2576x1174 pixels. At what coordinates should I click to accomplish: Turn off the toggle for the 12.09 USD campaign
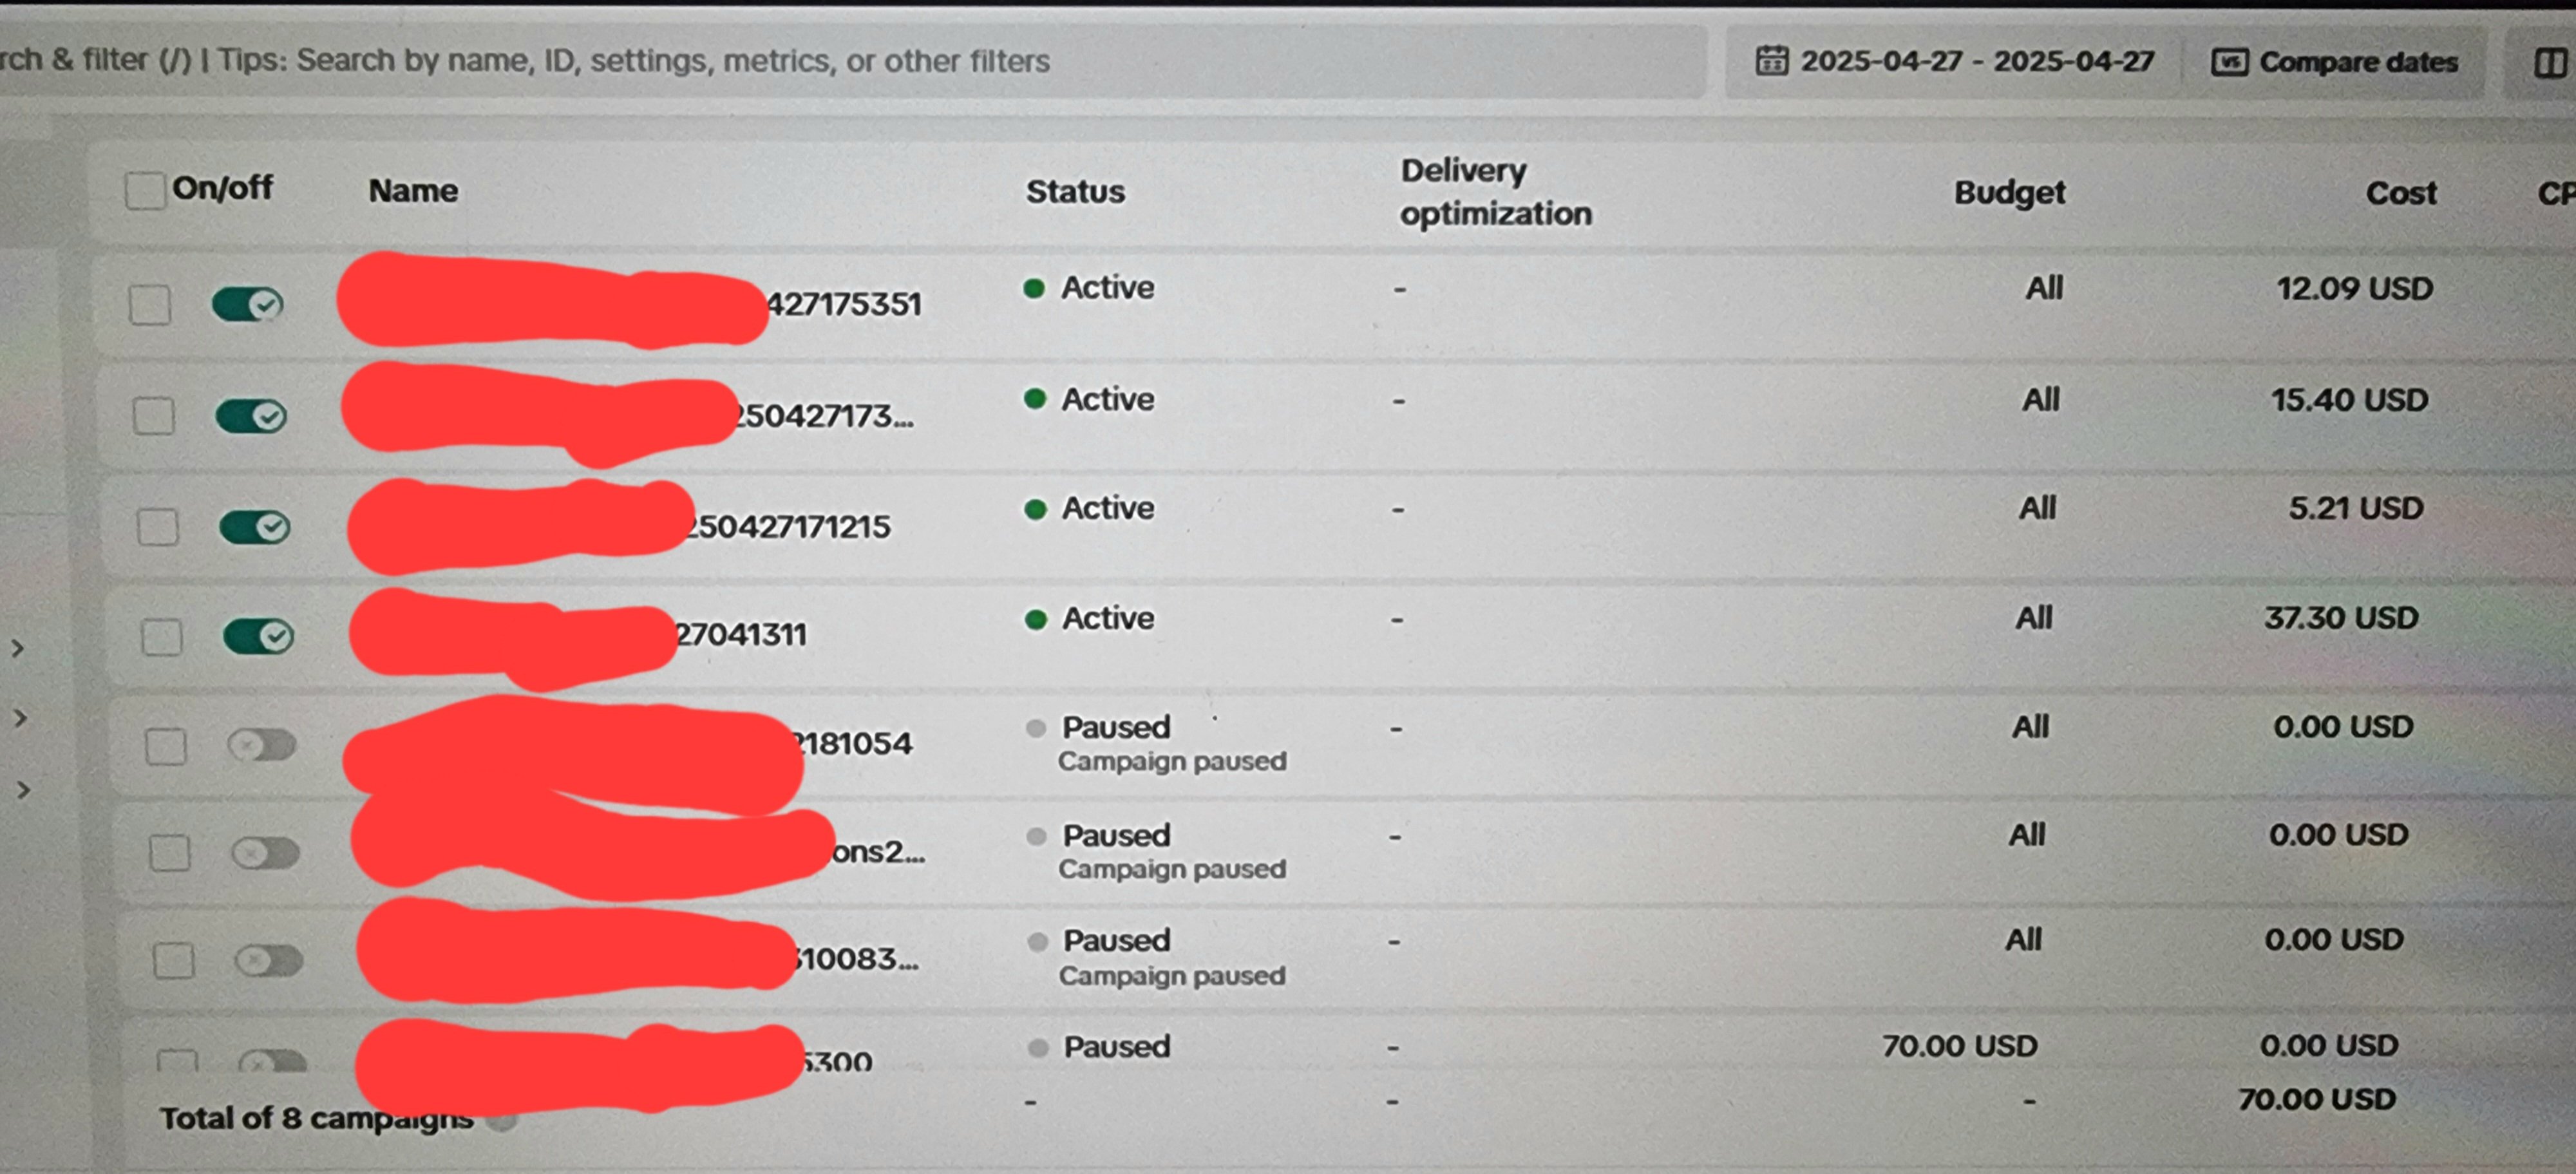coord(247,304)
